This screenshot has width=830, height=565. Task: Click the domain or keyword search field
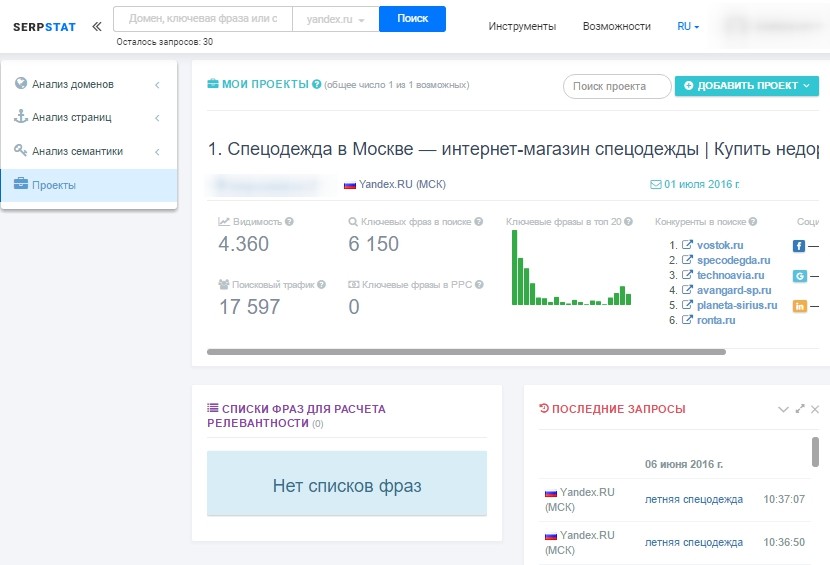(x=203, y=19)
